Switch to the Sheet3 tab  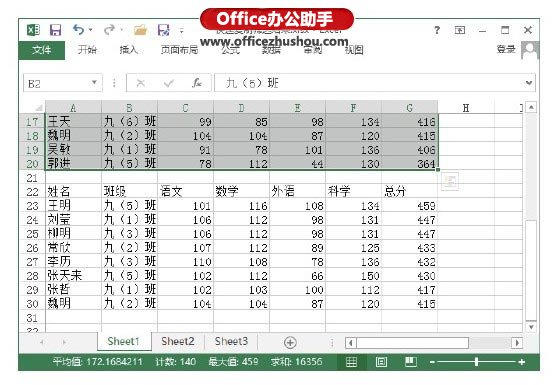(231, 341)
